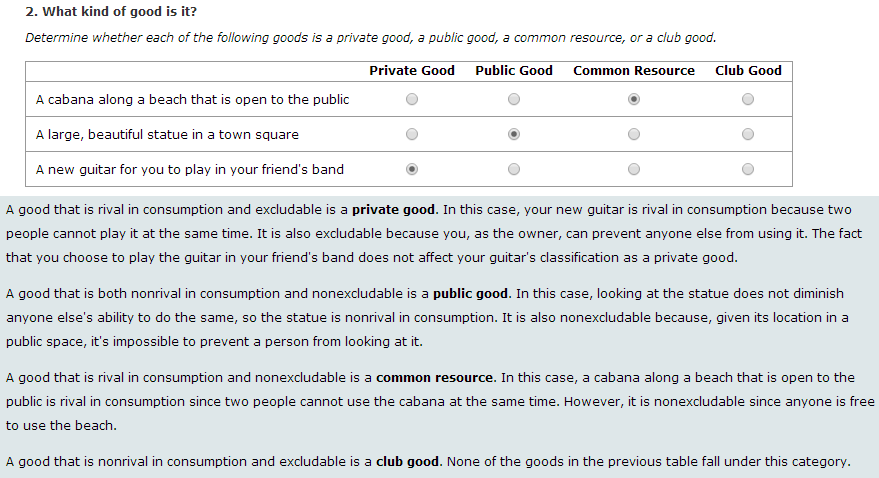This screenshot has width=879, height=478.
Task: Select Common Resource for the beach cabana
Action: coord(634,99)
